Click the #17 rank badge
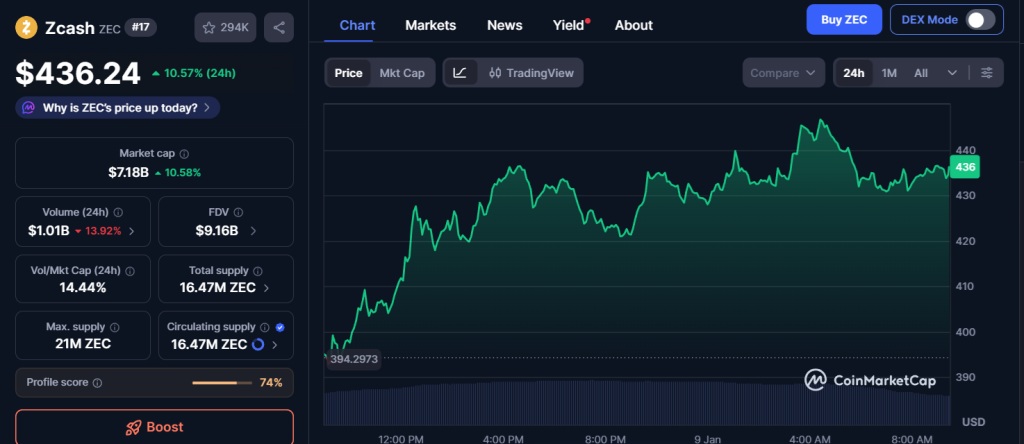This screenshot has height=444, width=1024. [x=140, y=27]
